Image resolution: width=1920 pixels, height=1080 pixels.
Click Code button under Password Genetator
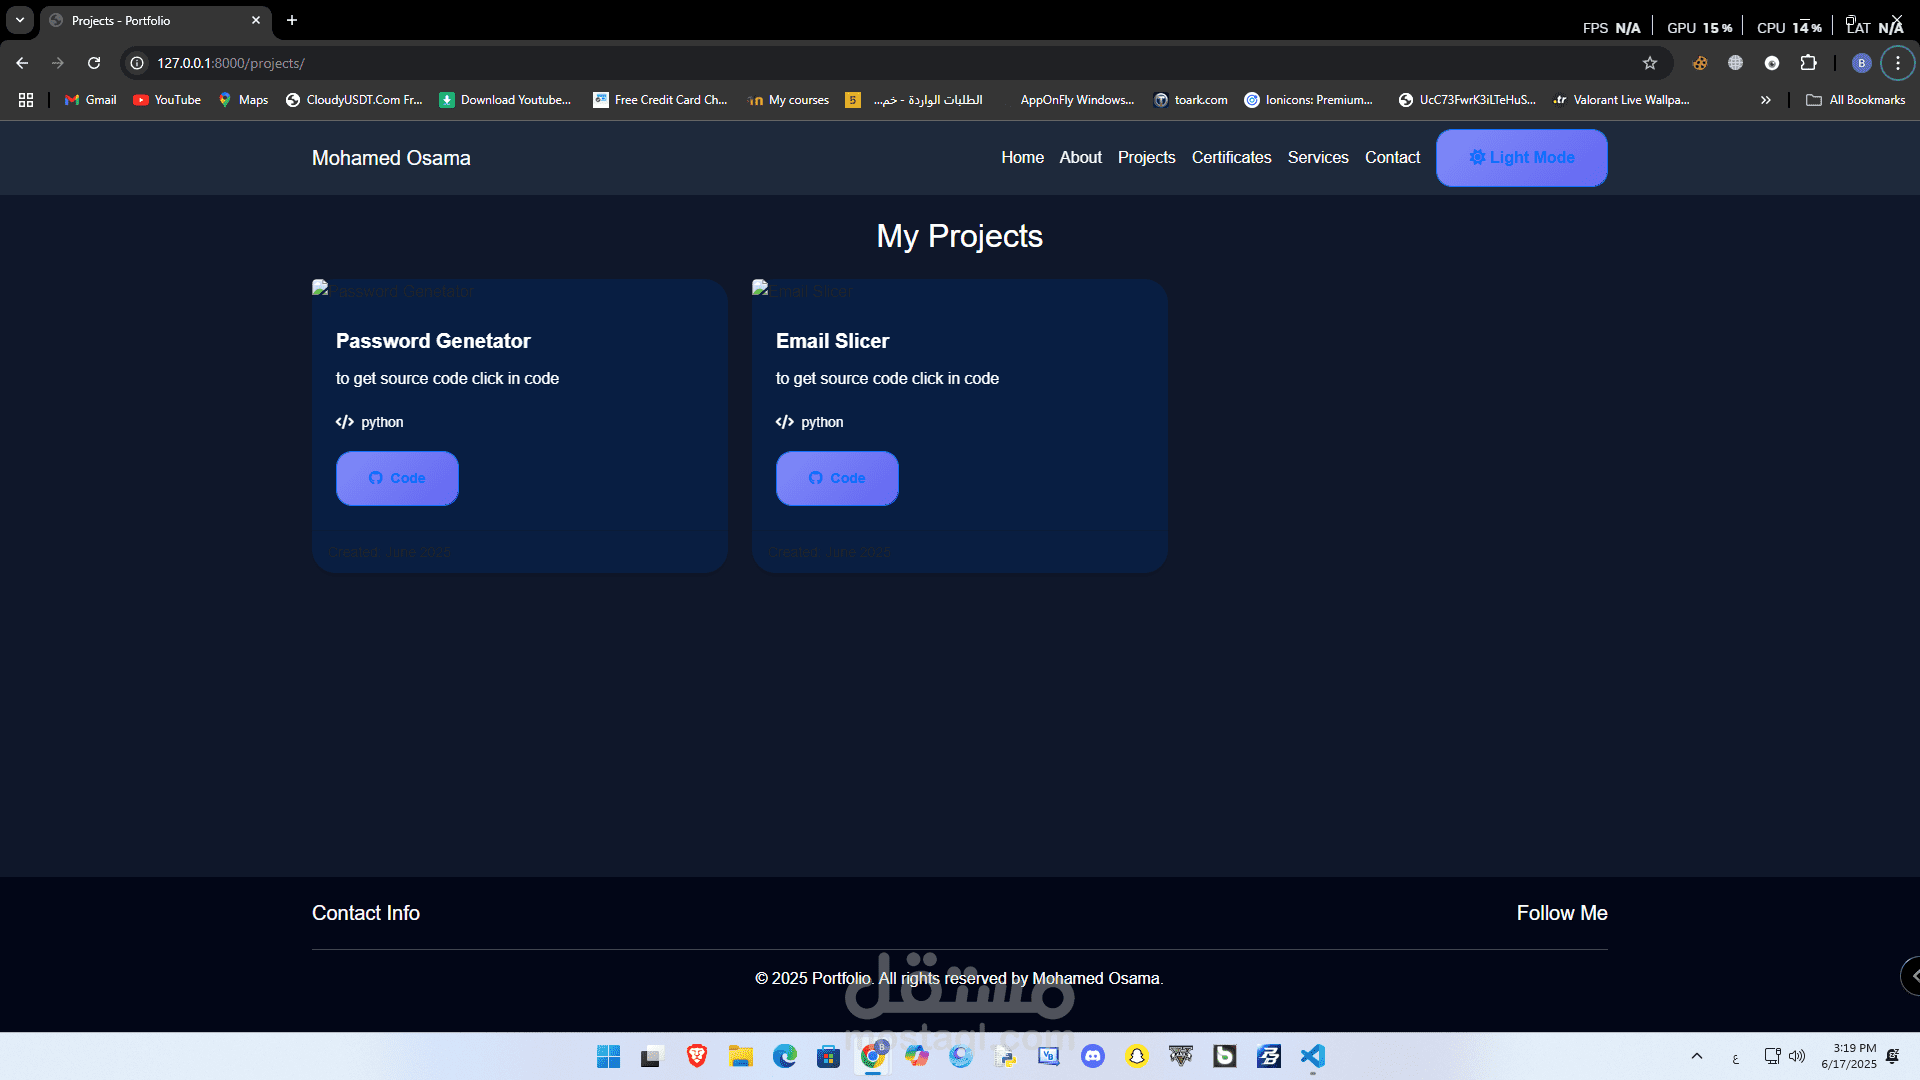click(x=397, y=478)
